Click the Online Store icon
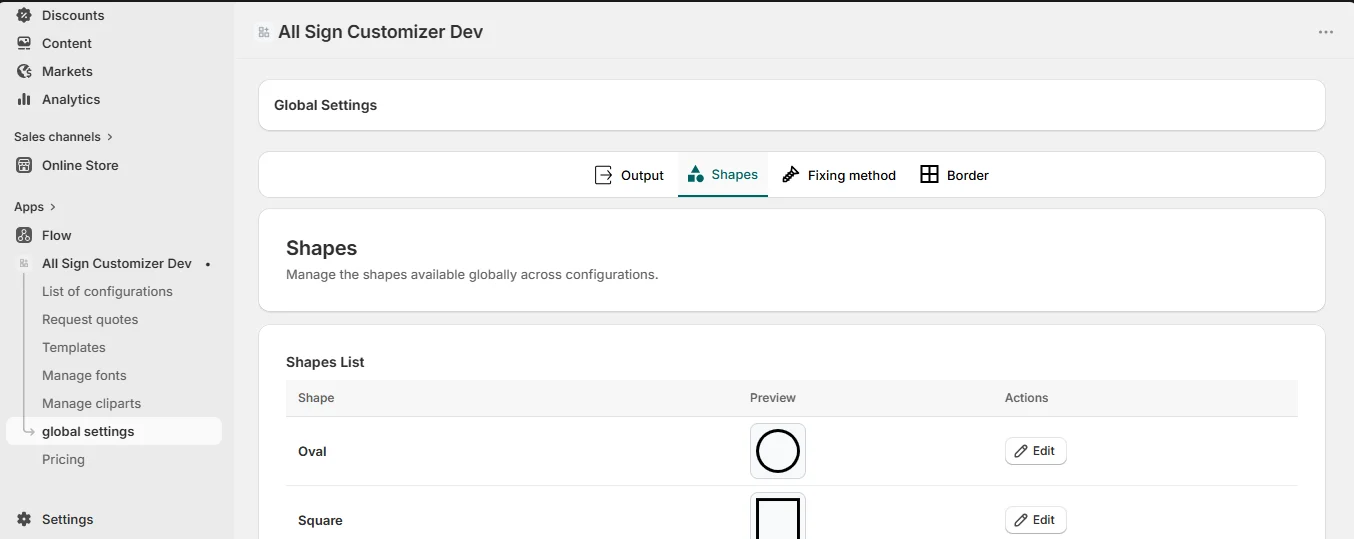 point(24,165)
